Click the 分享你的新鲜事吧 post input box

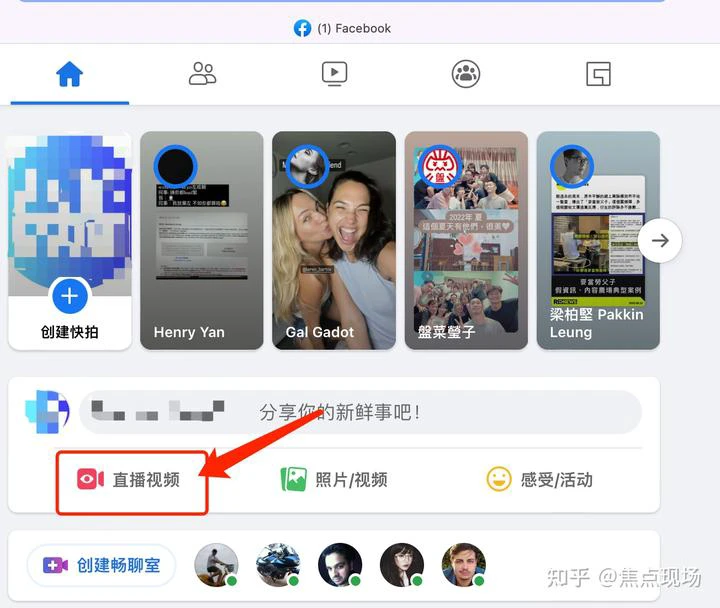click(x=360, y=412)
